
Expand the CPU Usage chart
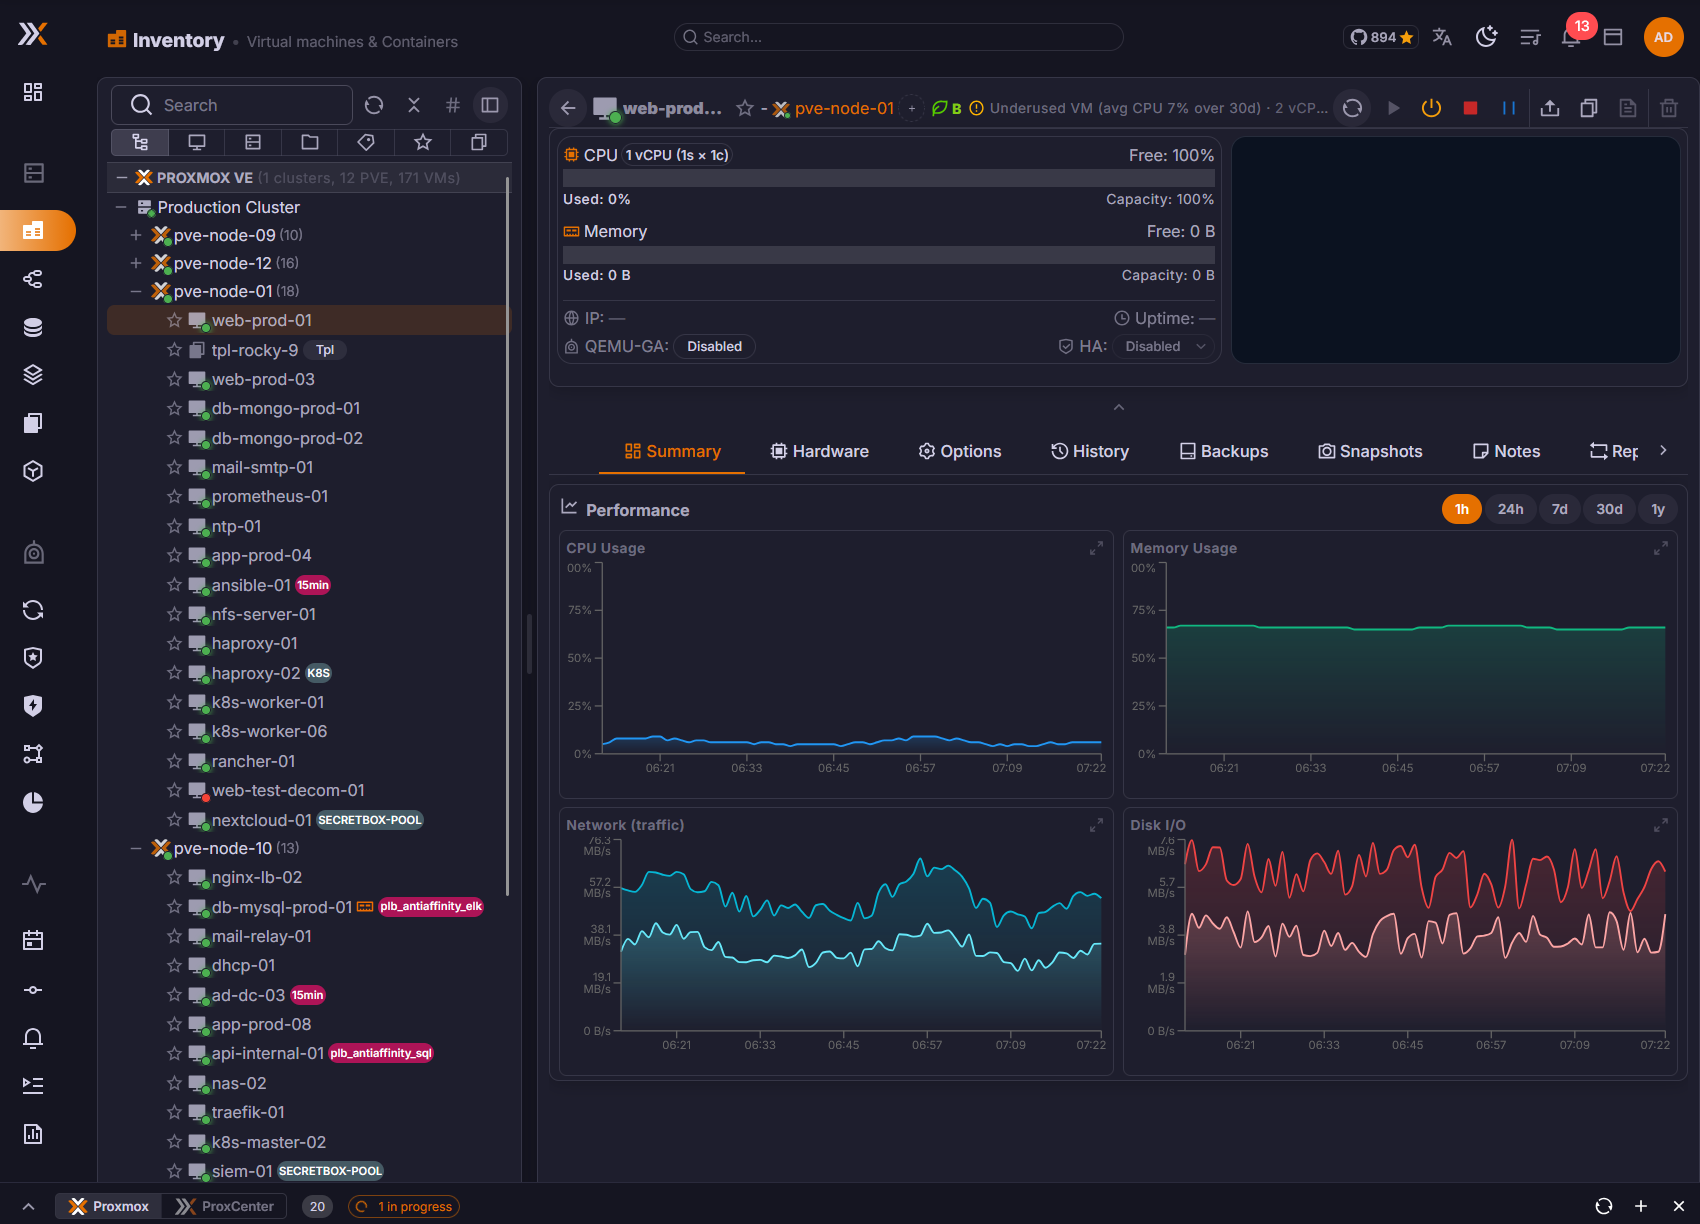(1096, 548)
